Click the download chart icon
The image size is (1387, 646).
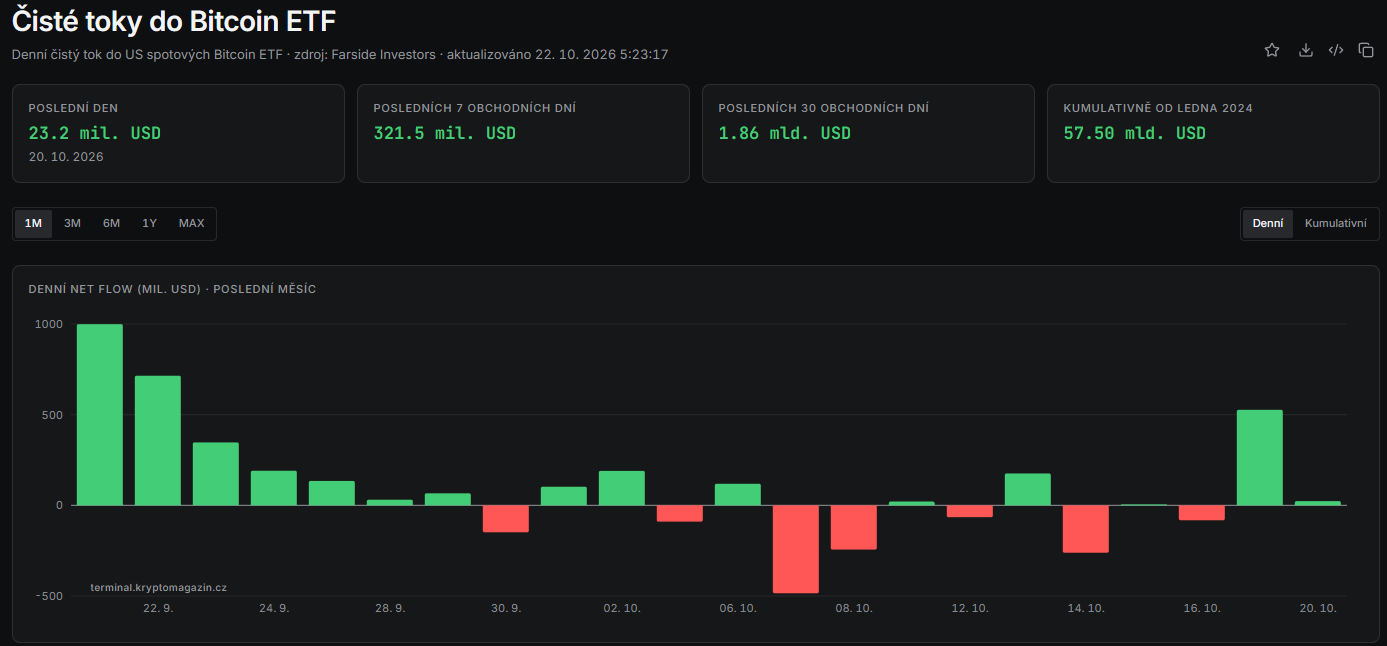click(1305, 50)
